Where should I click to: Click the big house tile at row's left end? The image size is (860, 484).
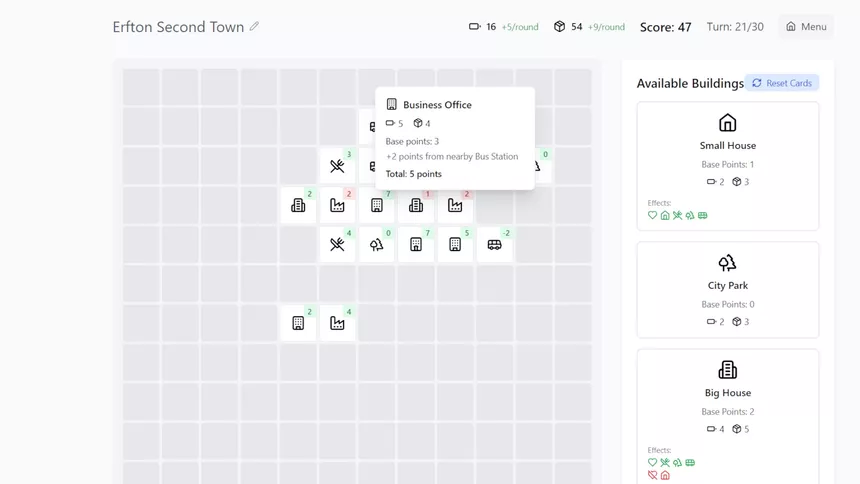(x=298, y=205)
